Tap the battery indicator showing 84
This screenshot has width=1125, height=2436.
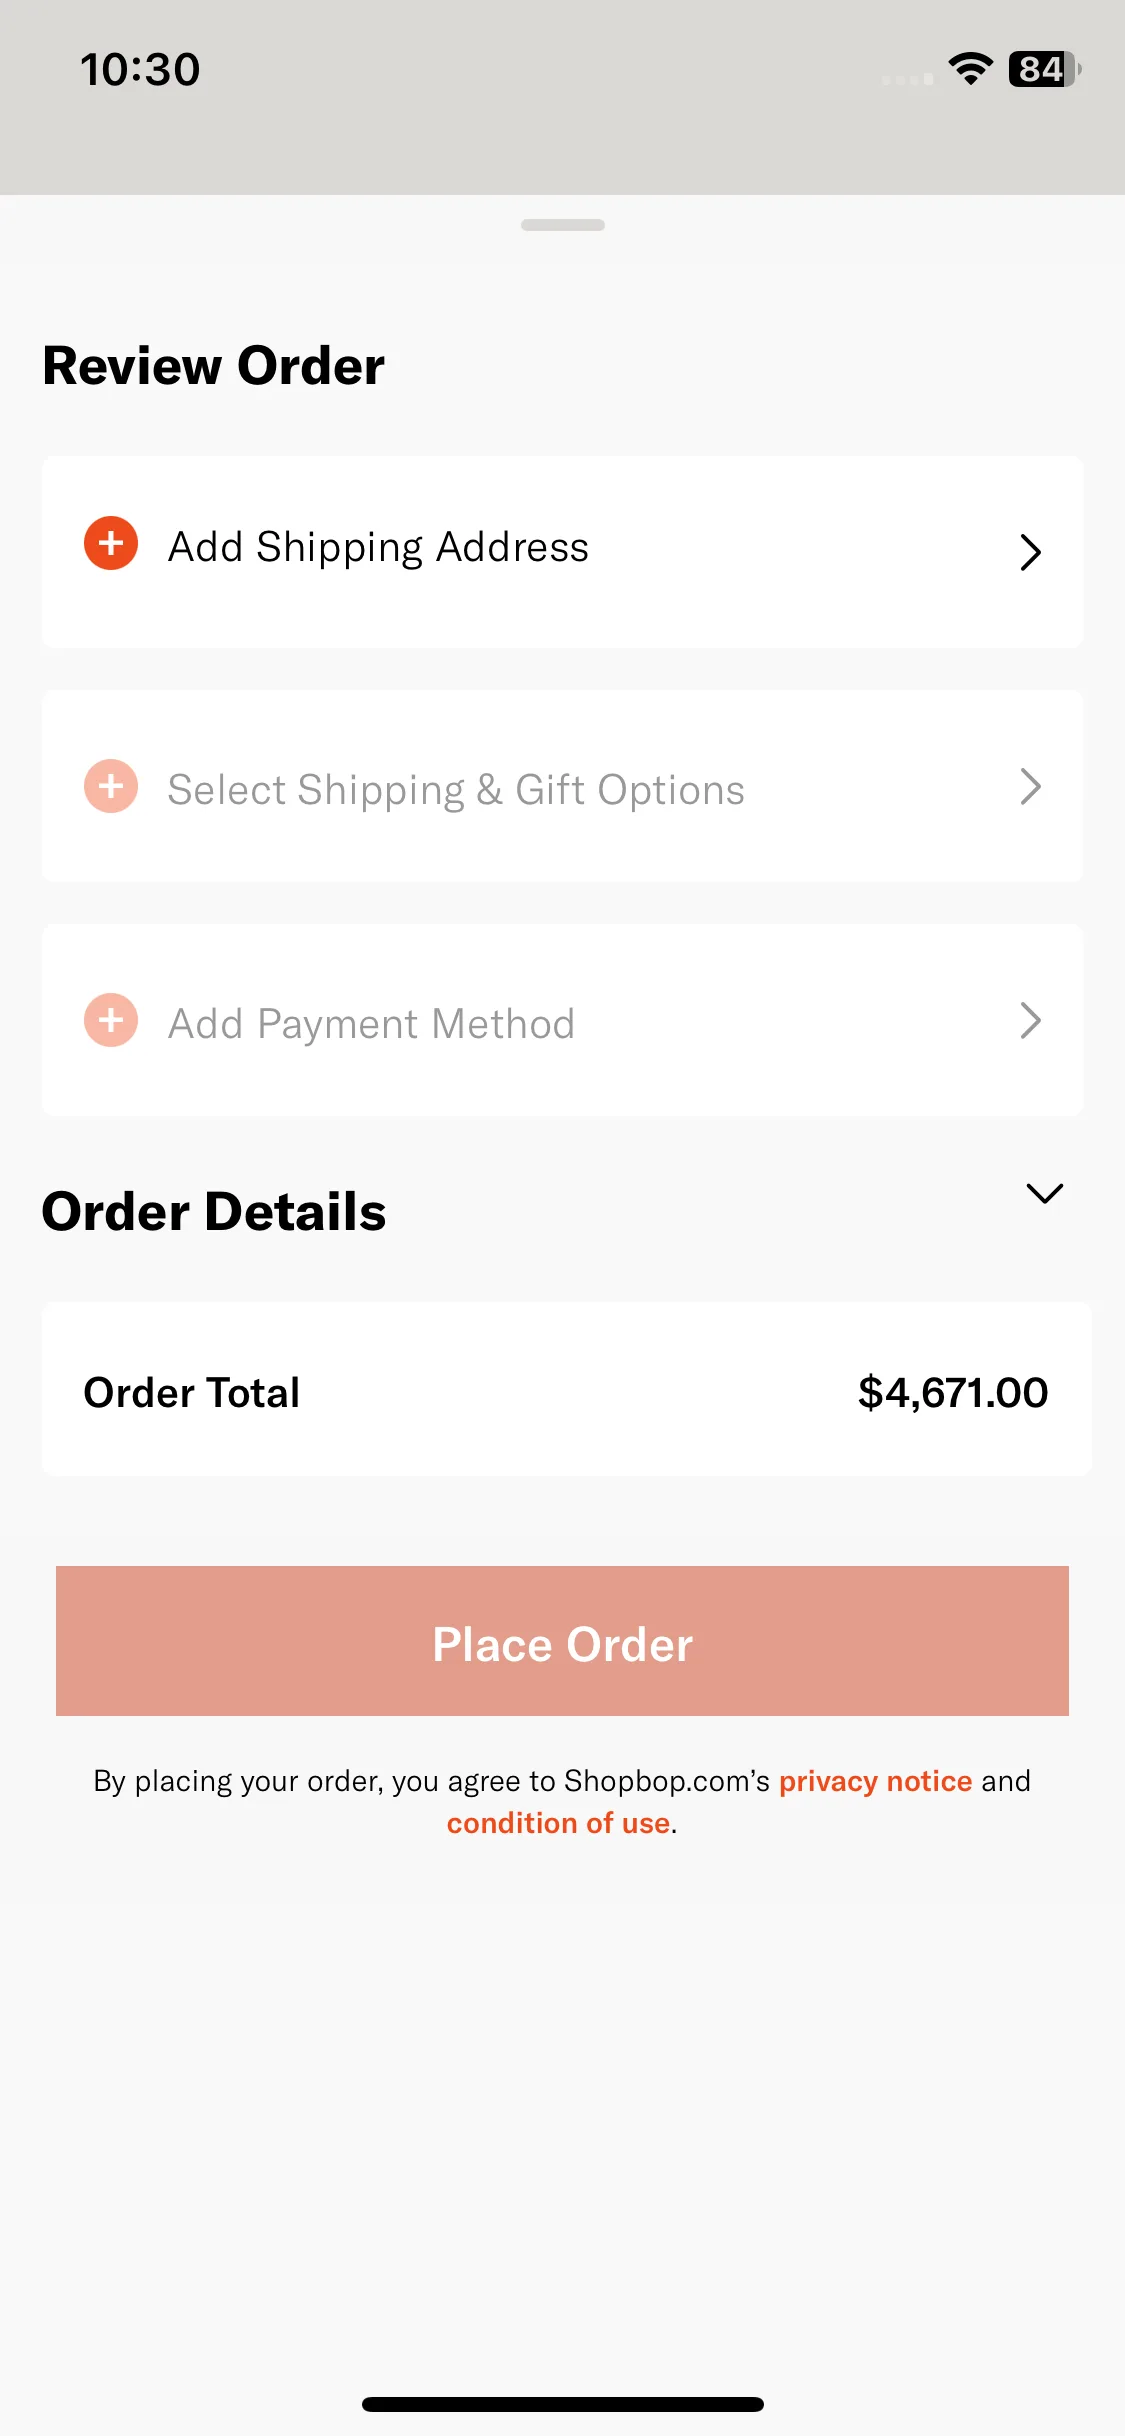(1045, 69)
